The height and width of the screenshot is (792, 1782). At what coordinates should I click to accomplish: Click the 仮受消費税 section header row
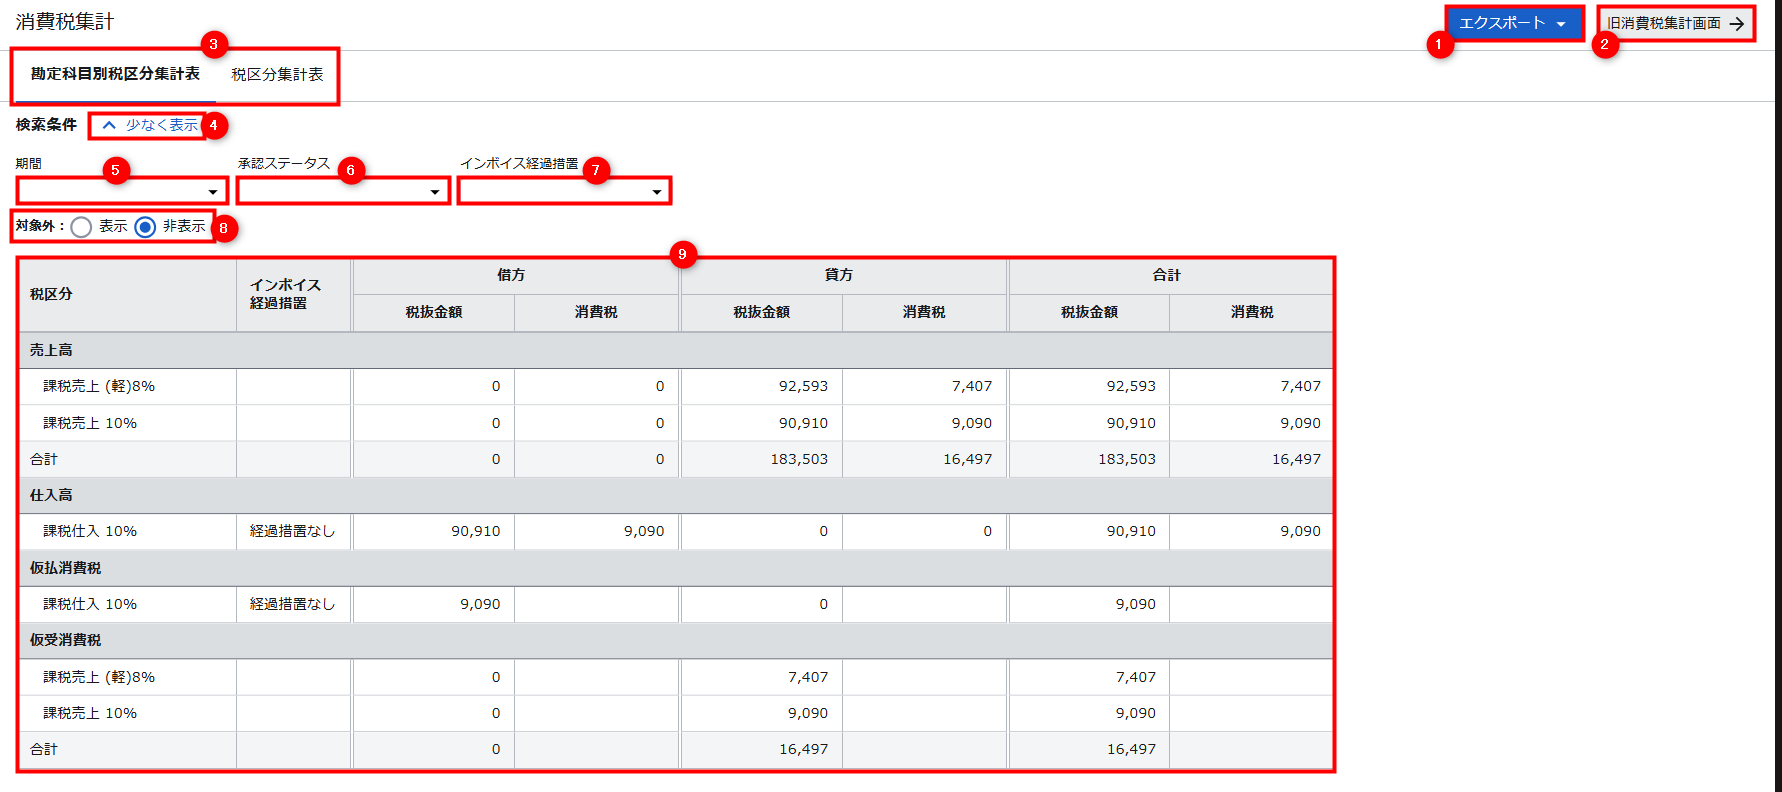(x=65, y=640)
